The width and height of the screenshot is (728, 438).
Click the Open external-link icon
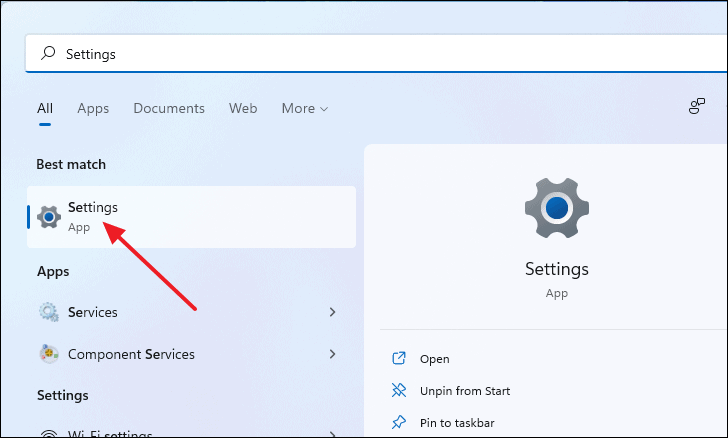399,358
